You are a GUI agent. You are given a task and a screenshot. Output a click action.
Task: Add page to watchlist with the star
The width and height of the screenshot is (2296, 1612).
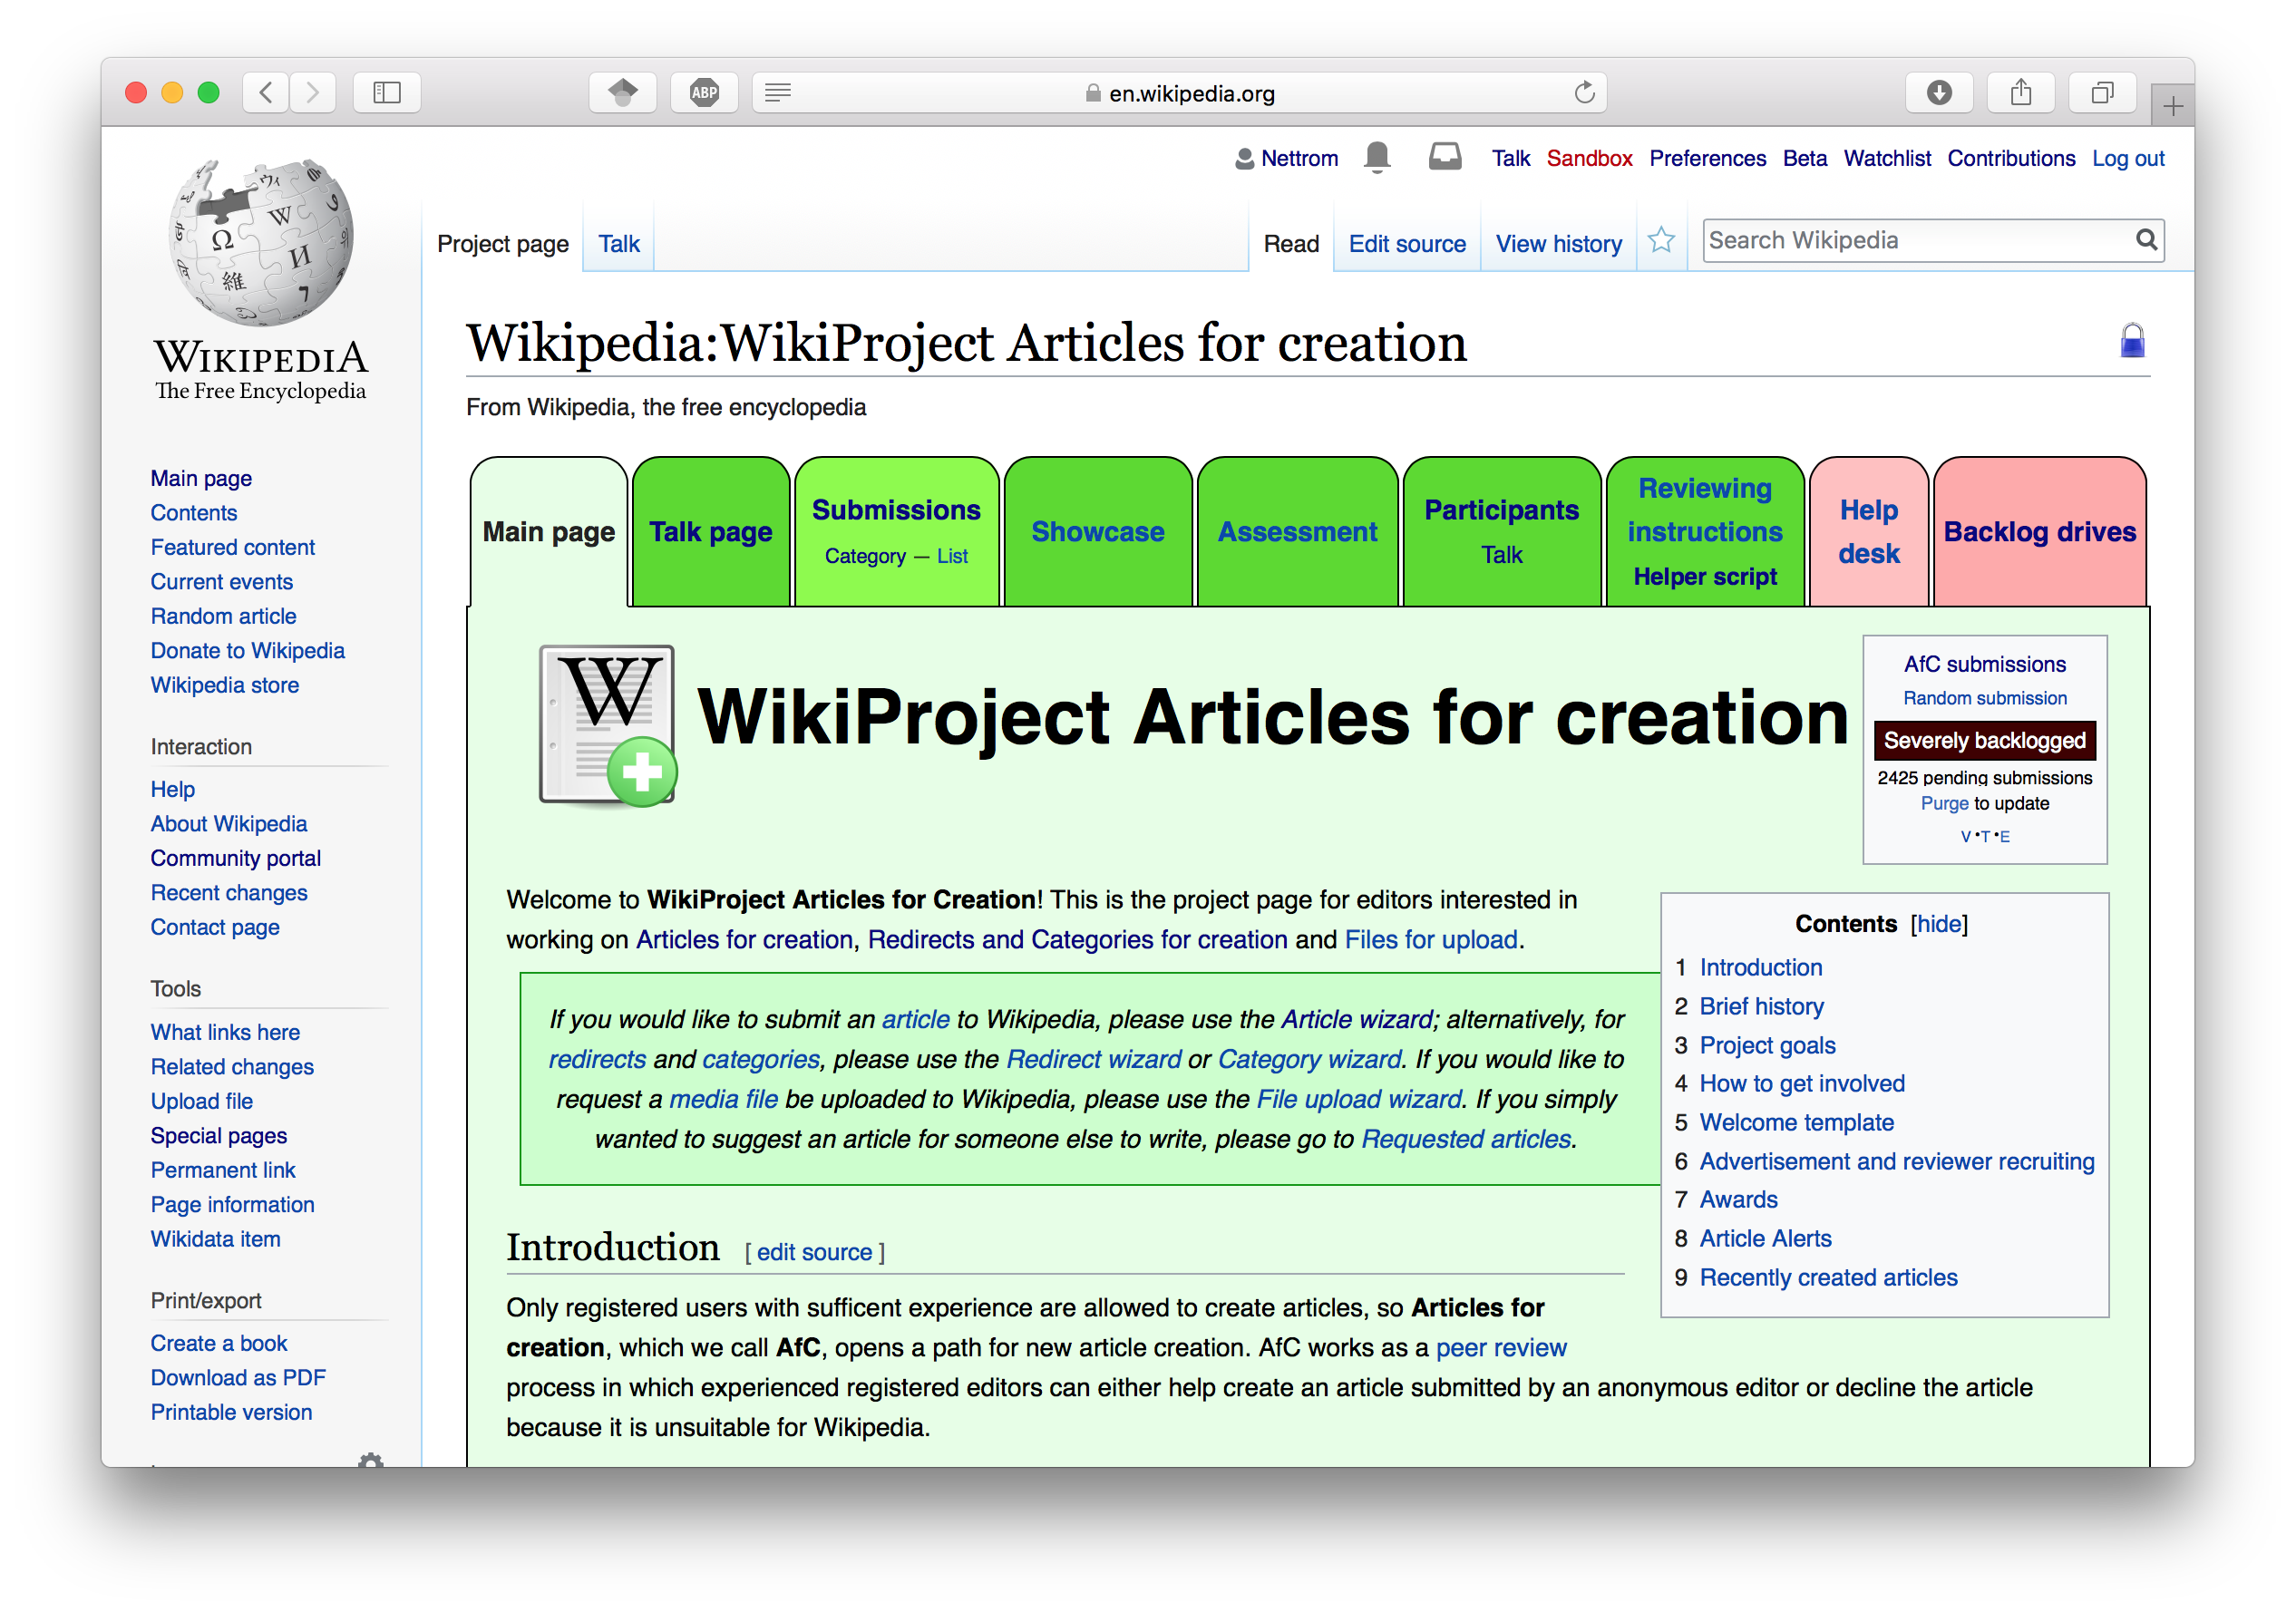(1661, 241)
